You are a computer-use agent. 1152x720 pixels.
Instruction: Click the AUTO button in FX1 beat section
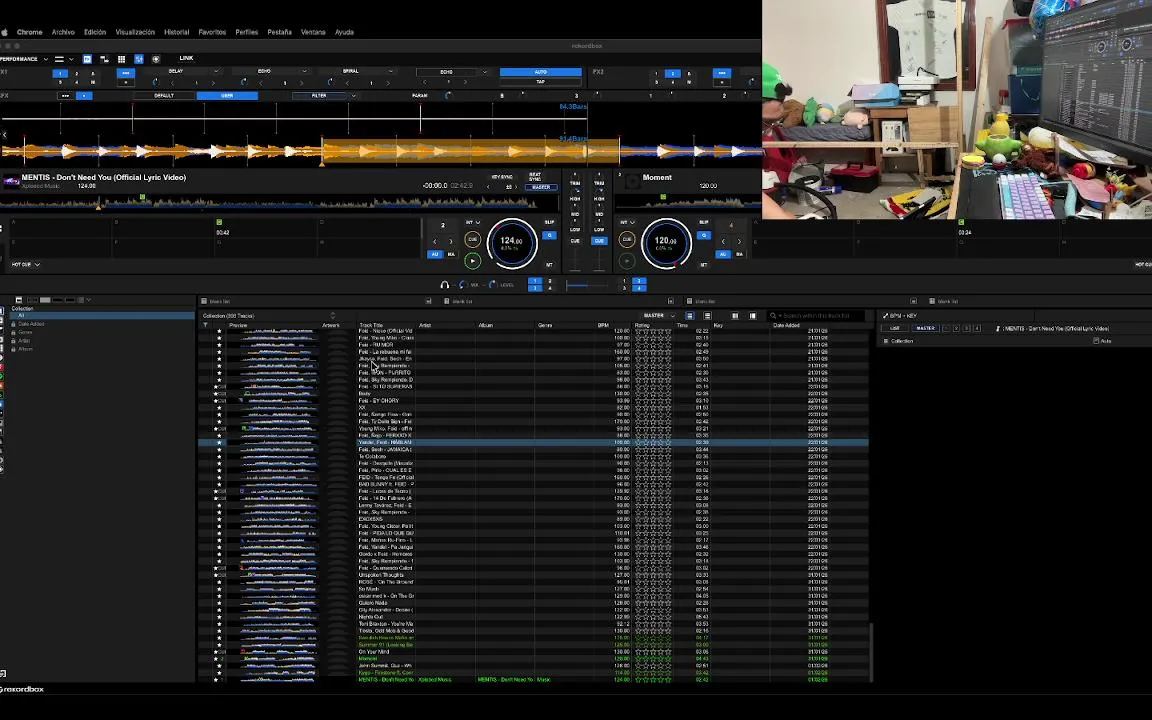(541, 72)
